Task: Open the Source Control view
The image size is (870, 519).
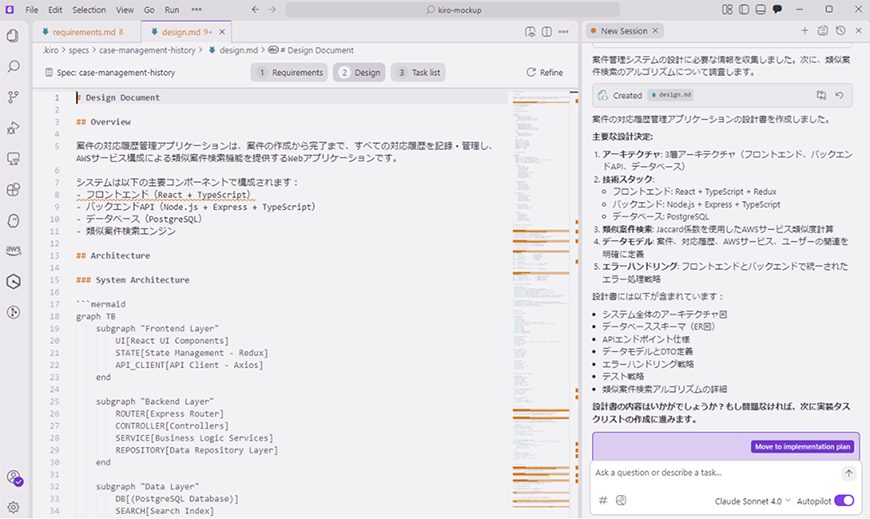Action: (x=13, y=97)
